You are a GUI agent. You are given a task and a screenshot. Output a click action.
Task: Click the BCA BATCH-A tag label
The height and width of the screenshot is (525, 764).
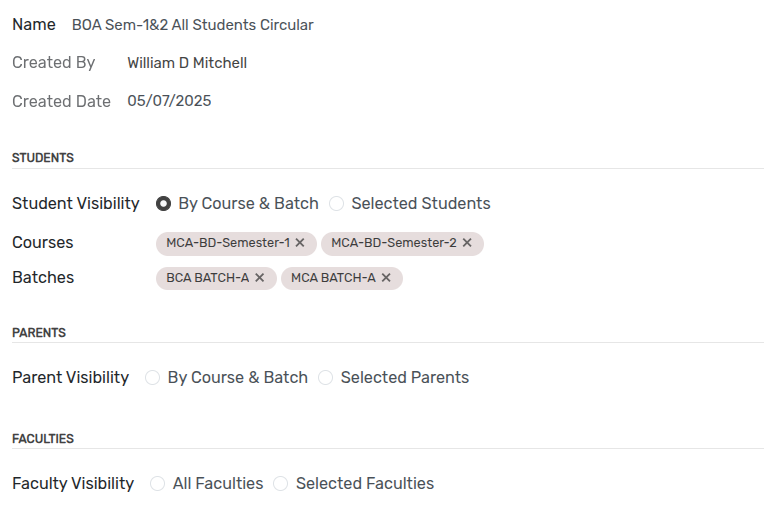coord(208,278)
